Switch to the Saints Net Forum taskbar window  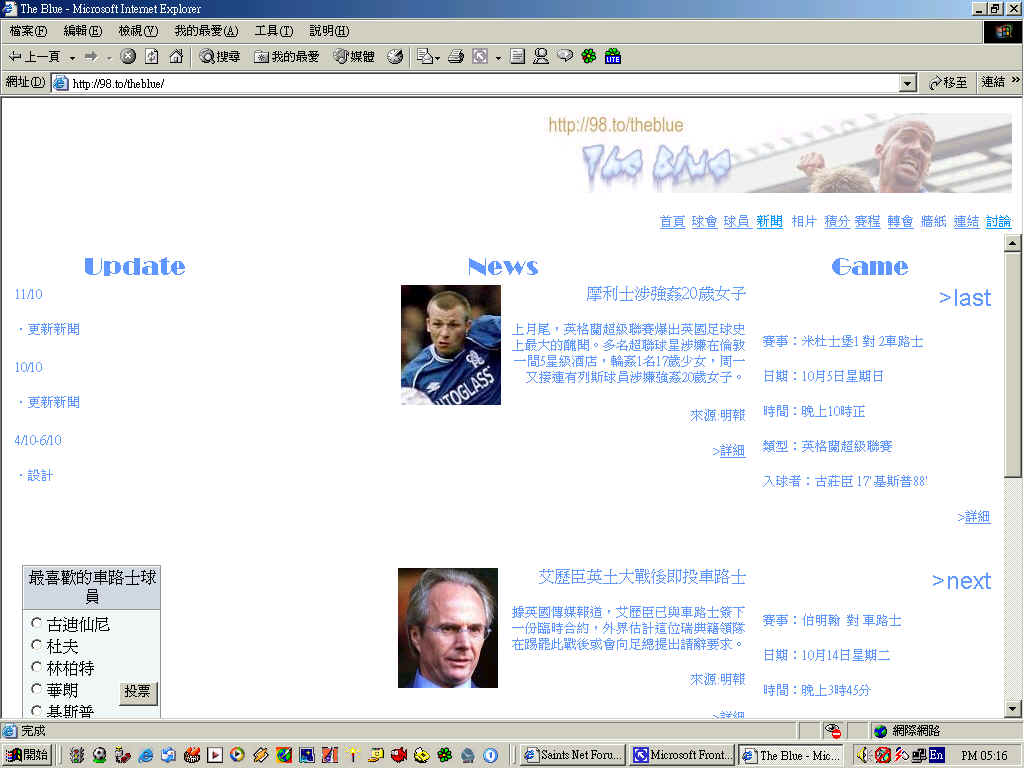point(574,755)
